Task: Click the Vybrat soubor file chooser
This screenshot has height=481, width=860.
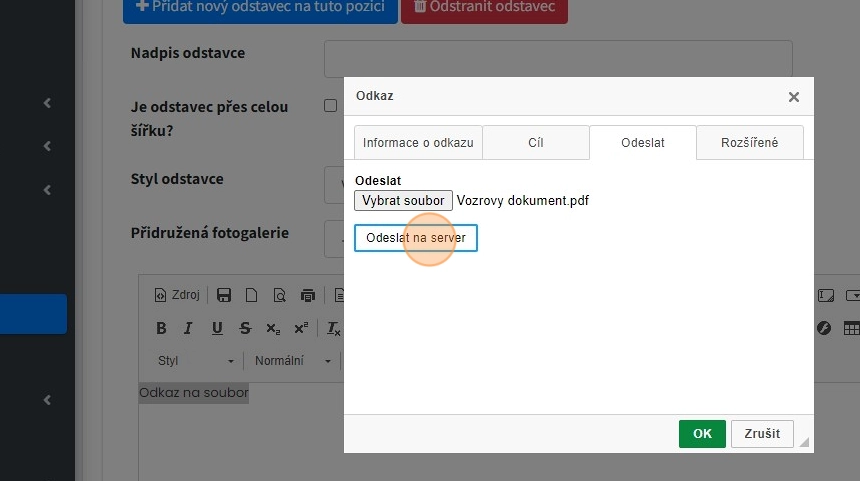Action: pos(403,200)
